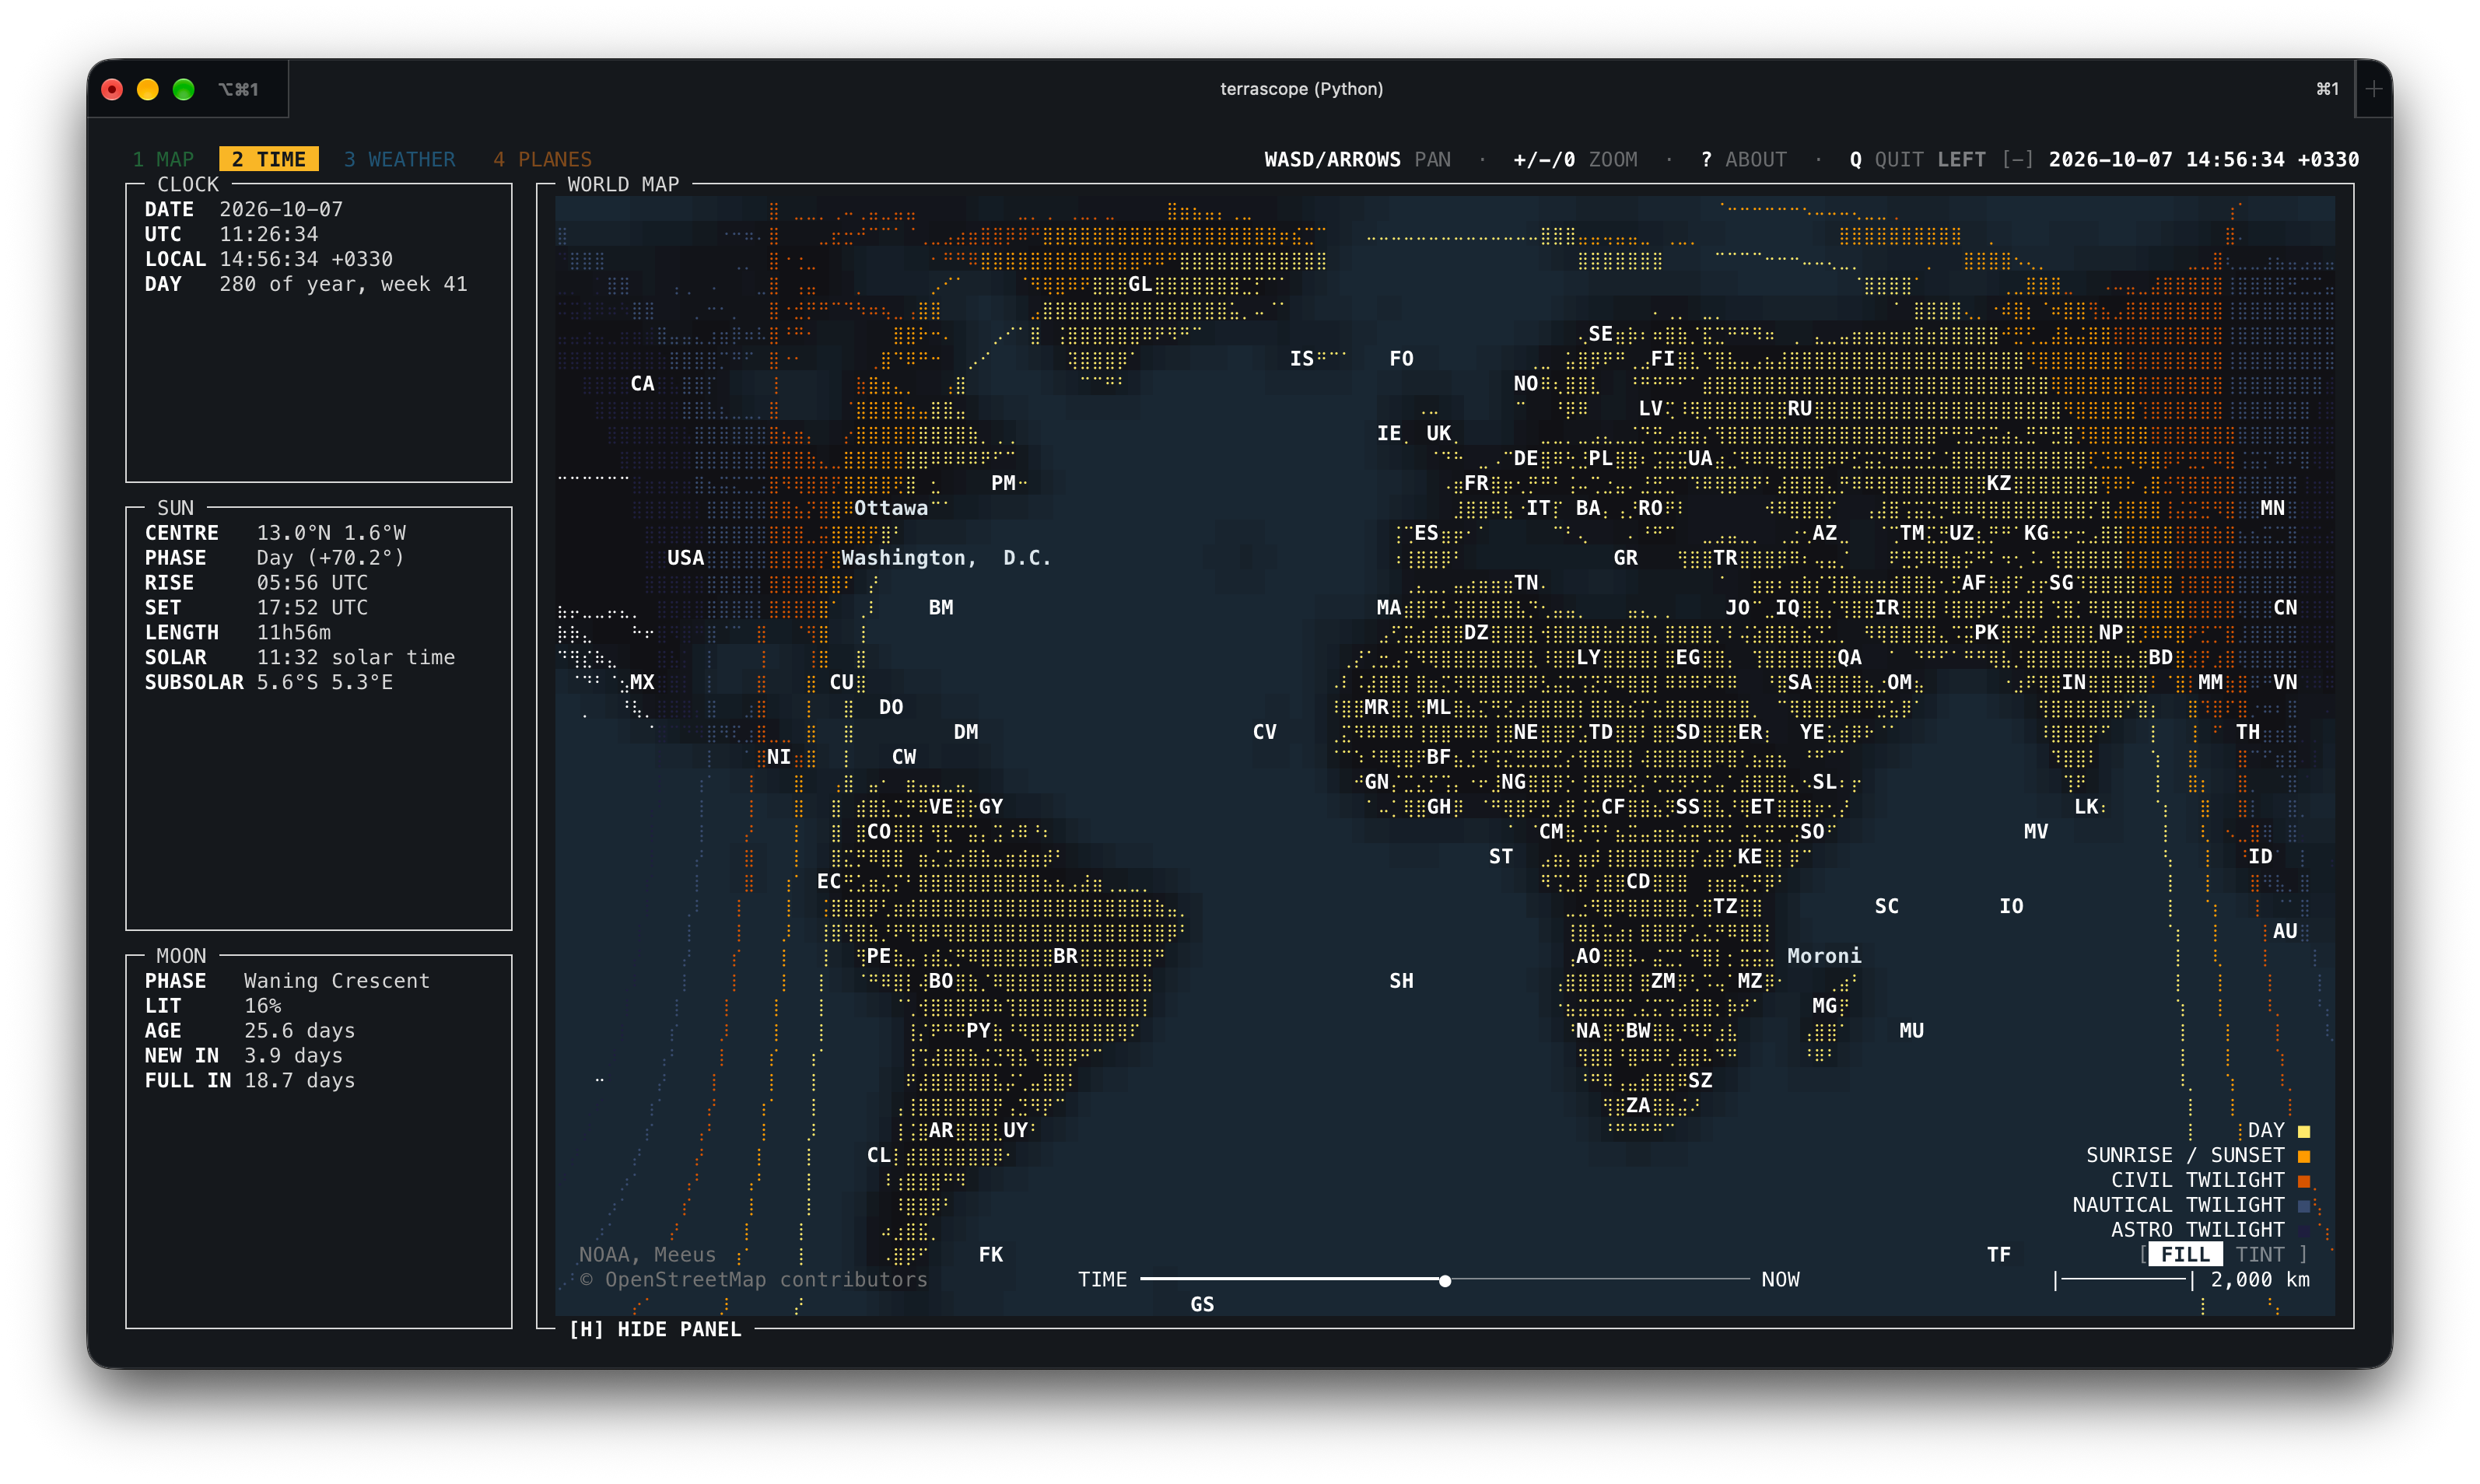
Task: Click the KZ Kazakhstan map label
Action: tap(1998, 483)
